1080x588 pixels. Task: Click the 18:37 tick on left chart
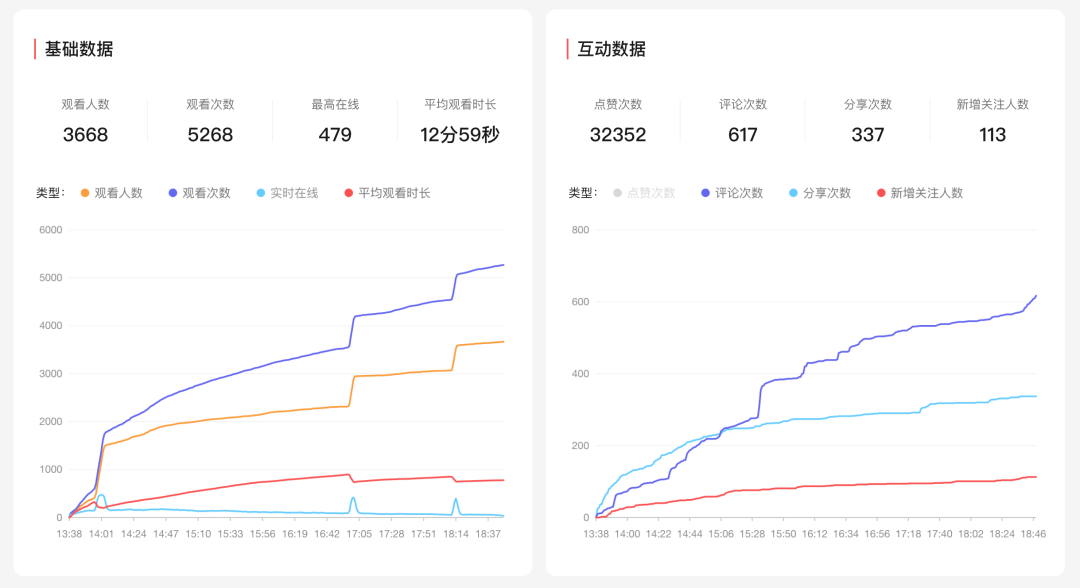tap(488, 534)
